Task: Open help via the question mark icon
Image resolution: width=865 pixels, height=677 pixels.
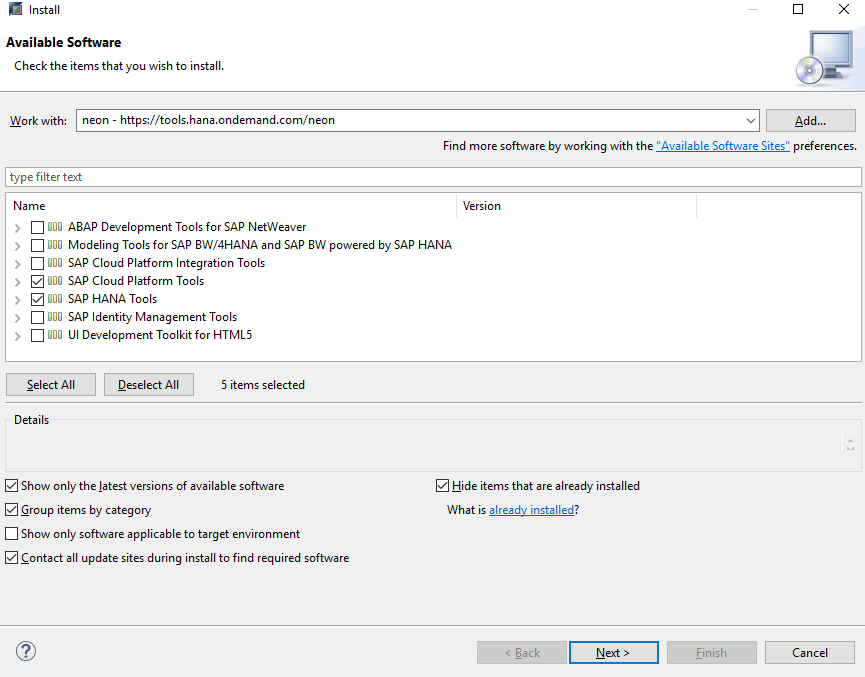Action: 26,651
